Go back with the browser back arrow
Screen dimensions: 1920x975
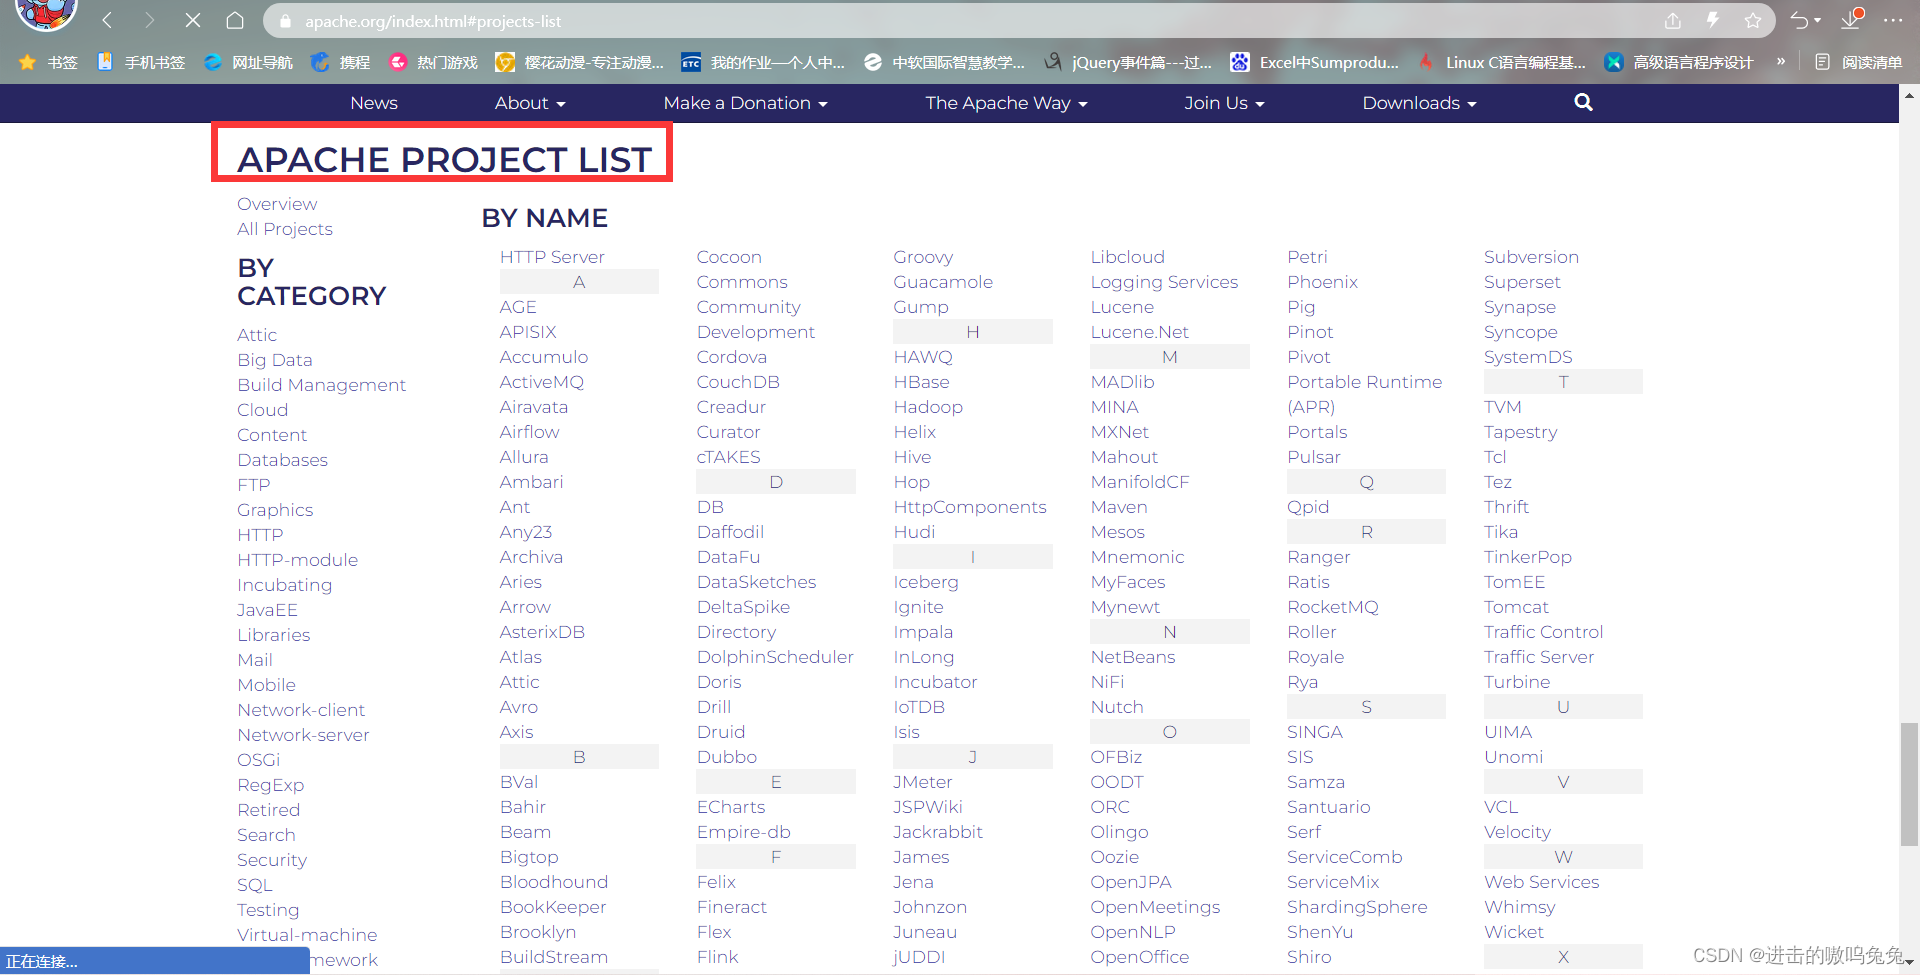(x=107, y=20)
